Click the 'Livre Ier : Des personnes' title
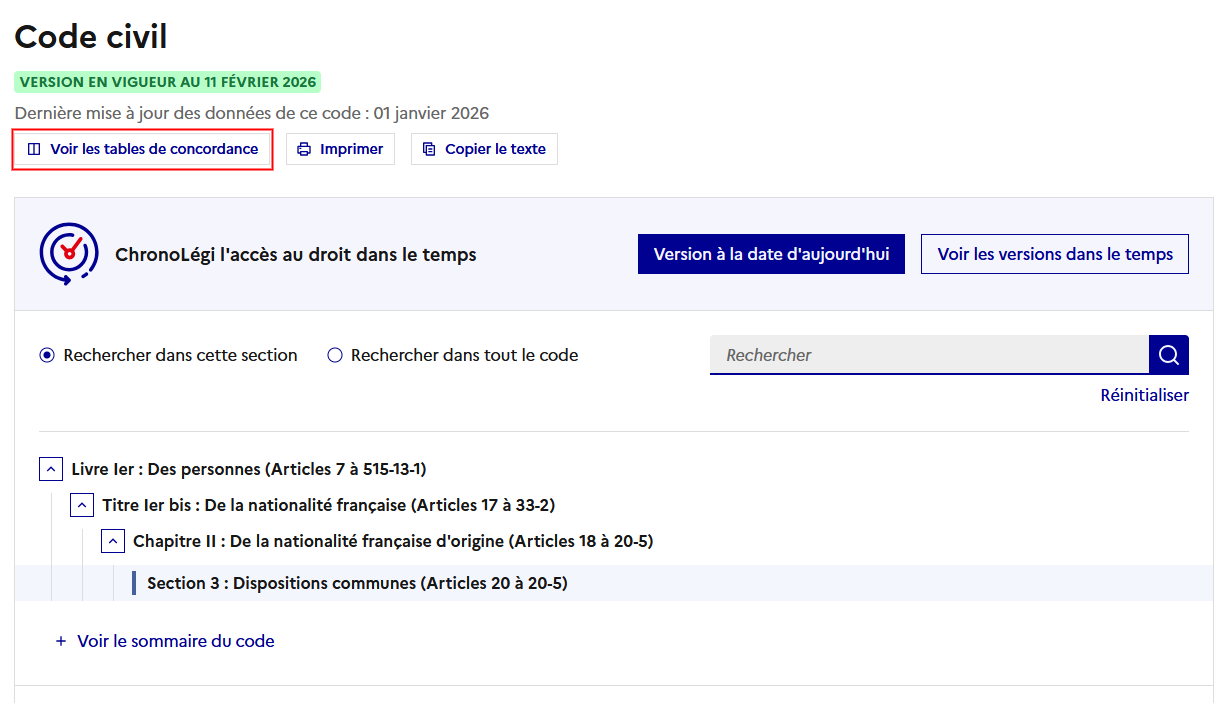1220x704 pixels. 249,469
